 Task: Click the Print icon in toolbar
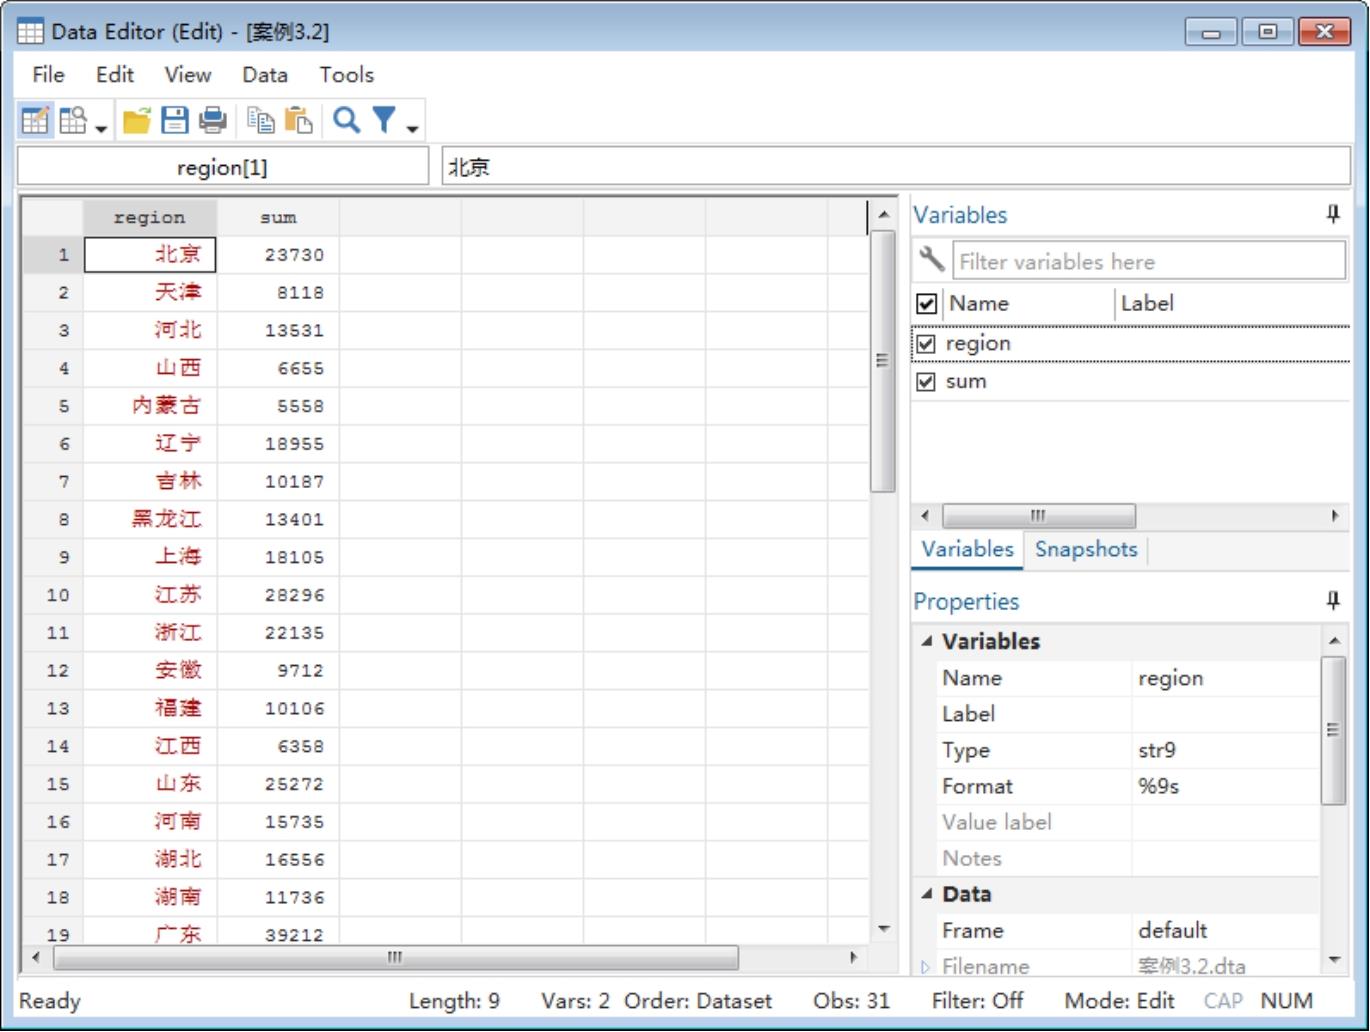212,121
